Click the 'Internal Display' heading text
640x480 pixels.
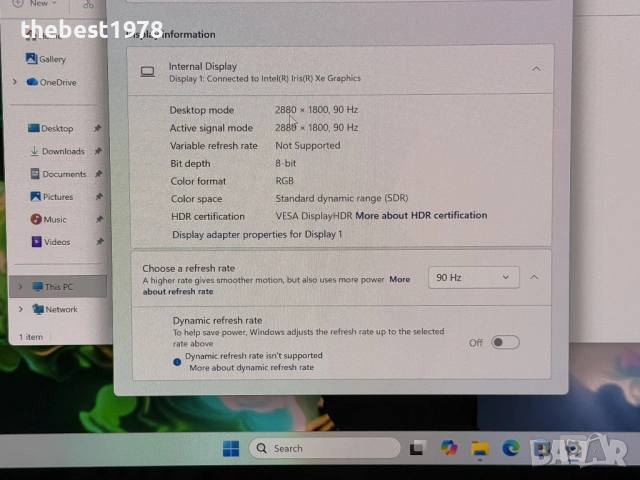pos(203,66)
